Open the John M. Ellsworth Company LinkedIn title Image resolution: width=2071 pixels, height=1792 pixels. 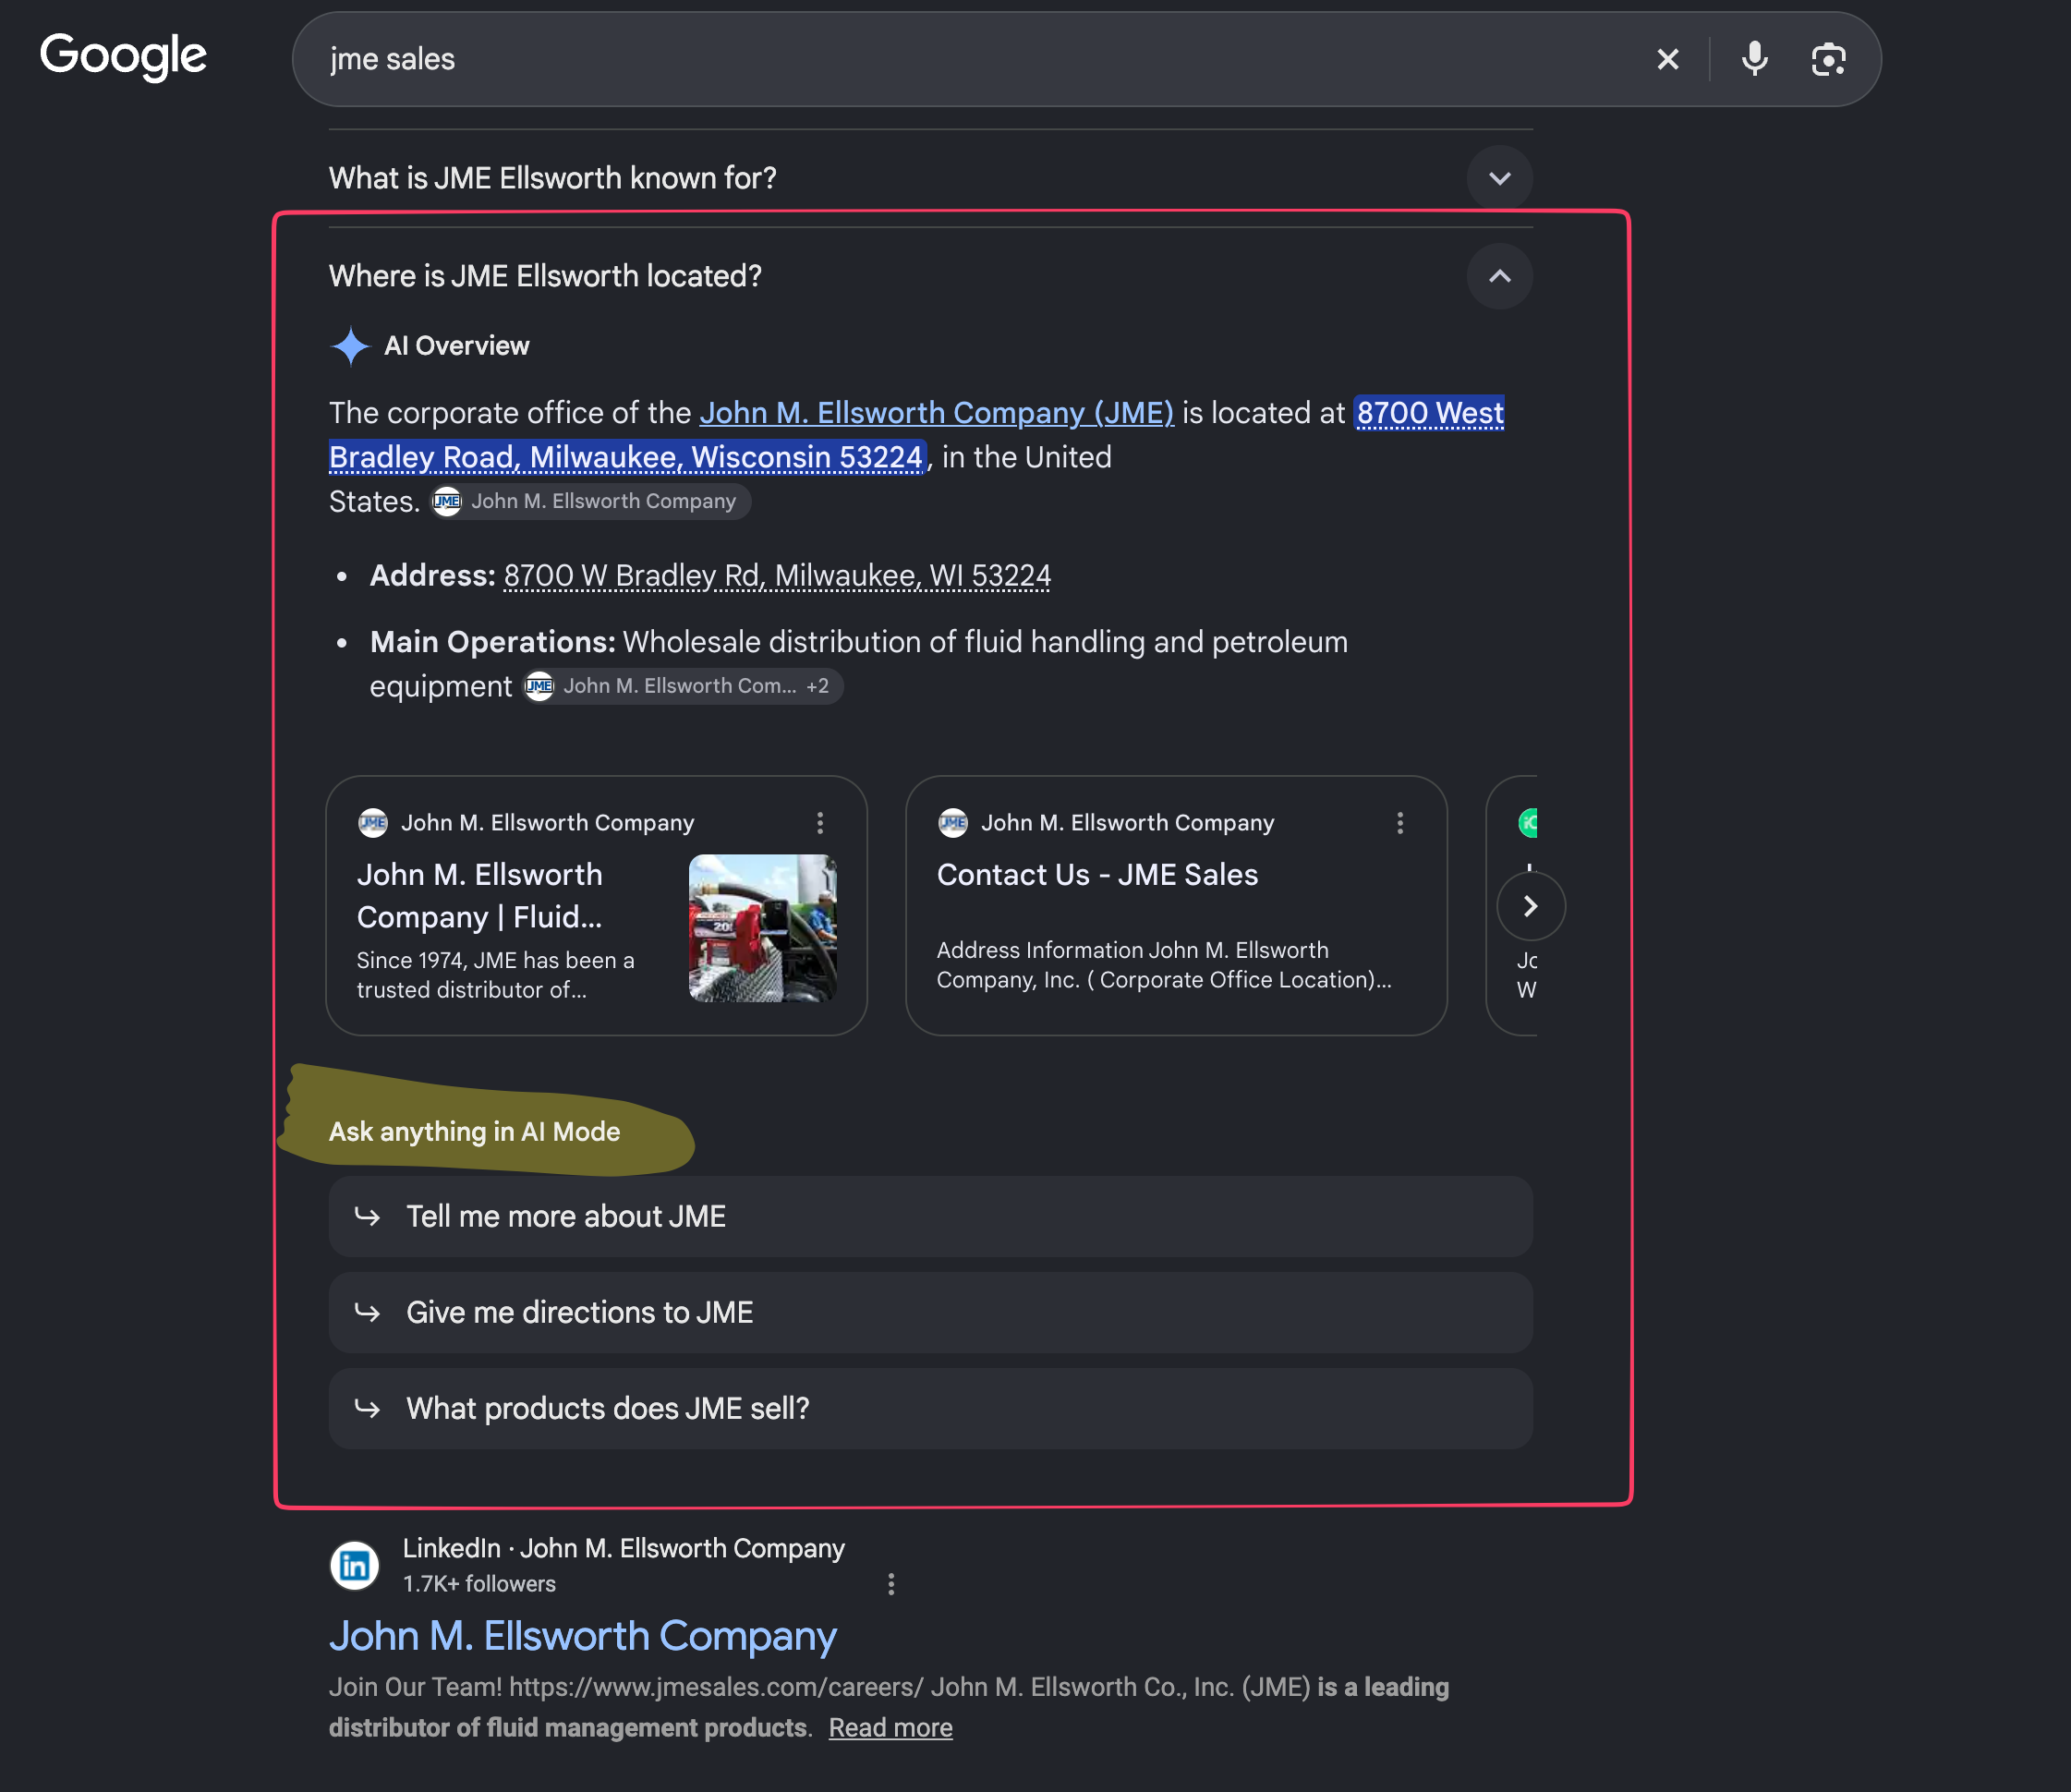[x=582, y=1636]
